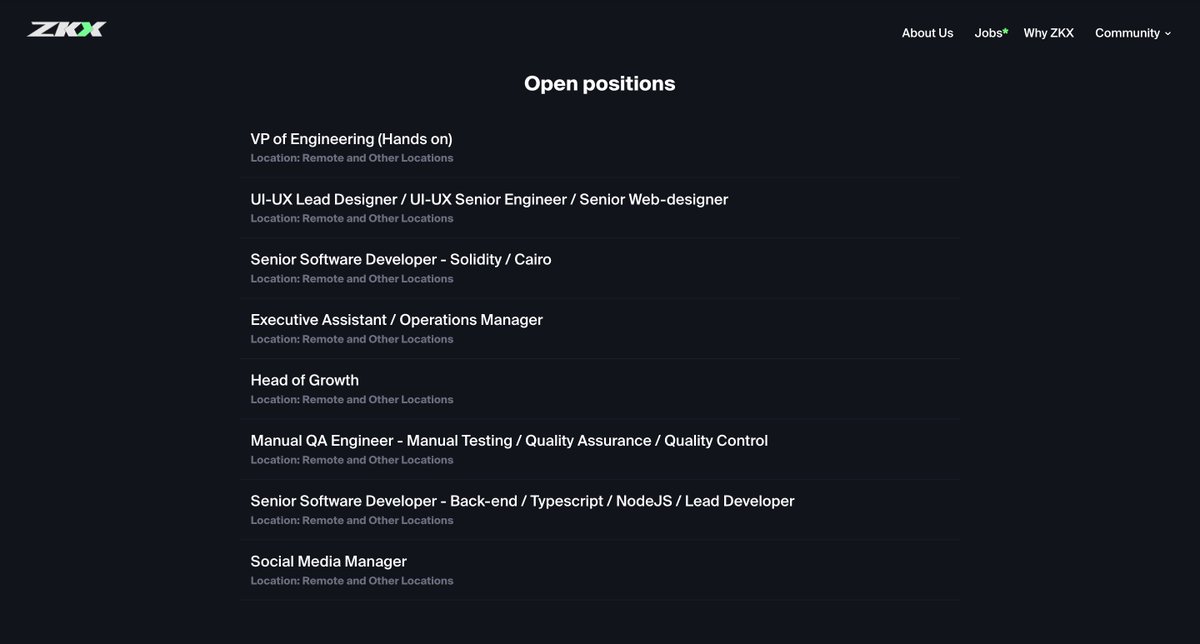View the Head of Growth position
1200x644 pixels.
click(x=304, y=379)
